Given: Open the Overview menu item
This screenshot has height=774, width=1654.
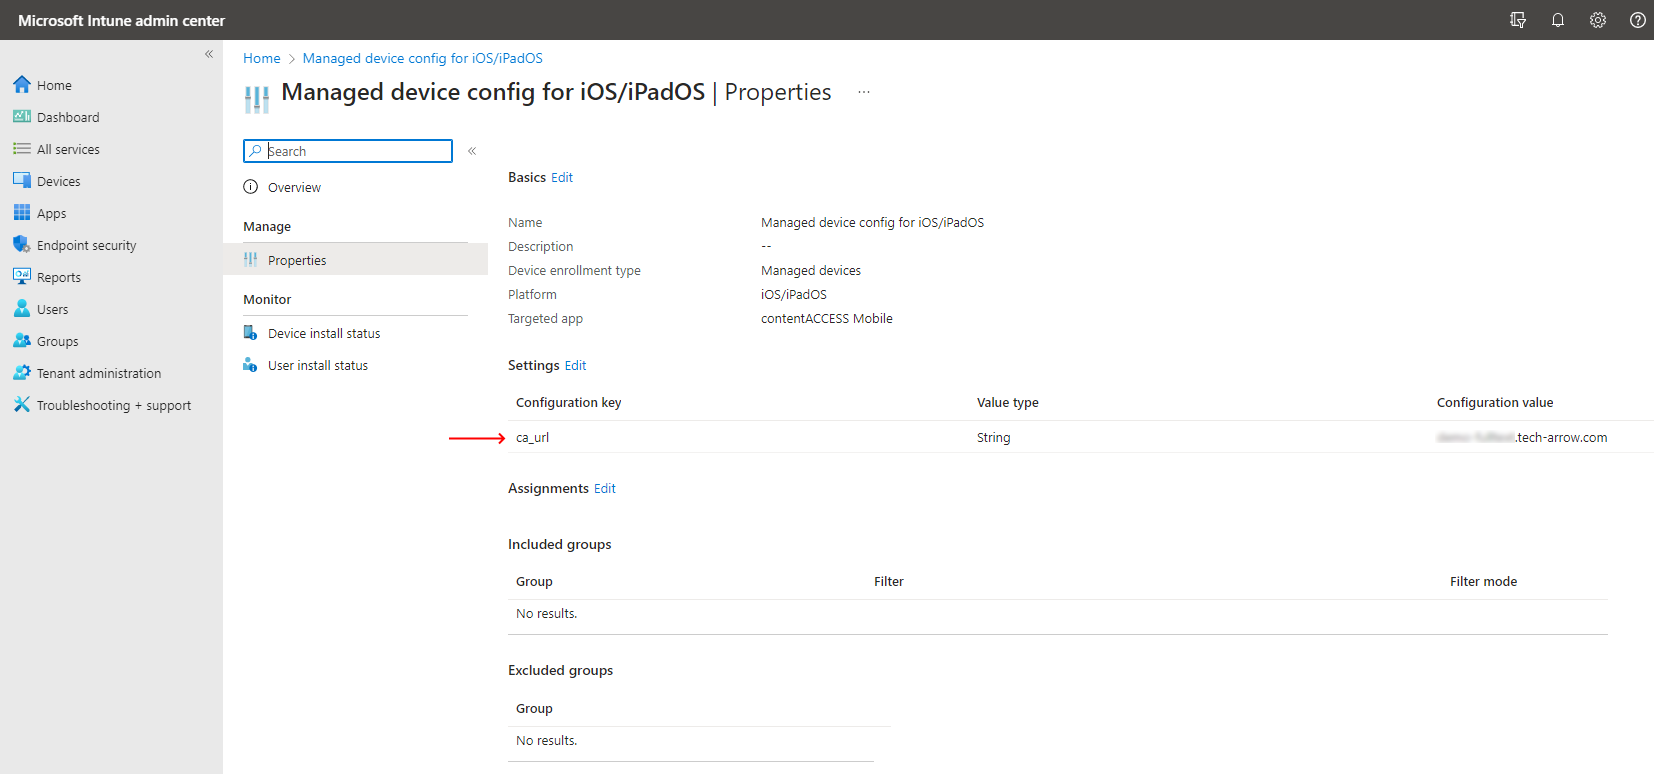Looking at the screenshot, I should pyautogui.click(x=294, y=187).
